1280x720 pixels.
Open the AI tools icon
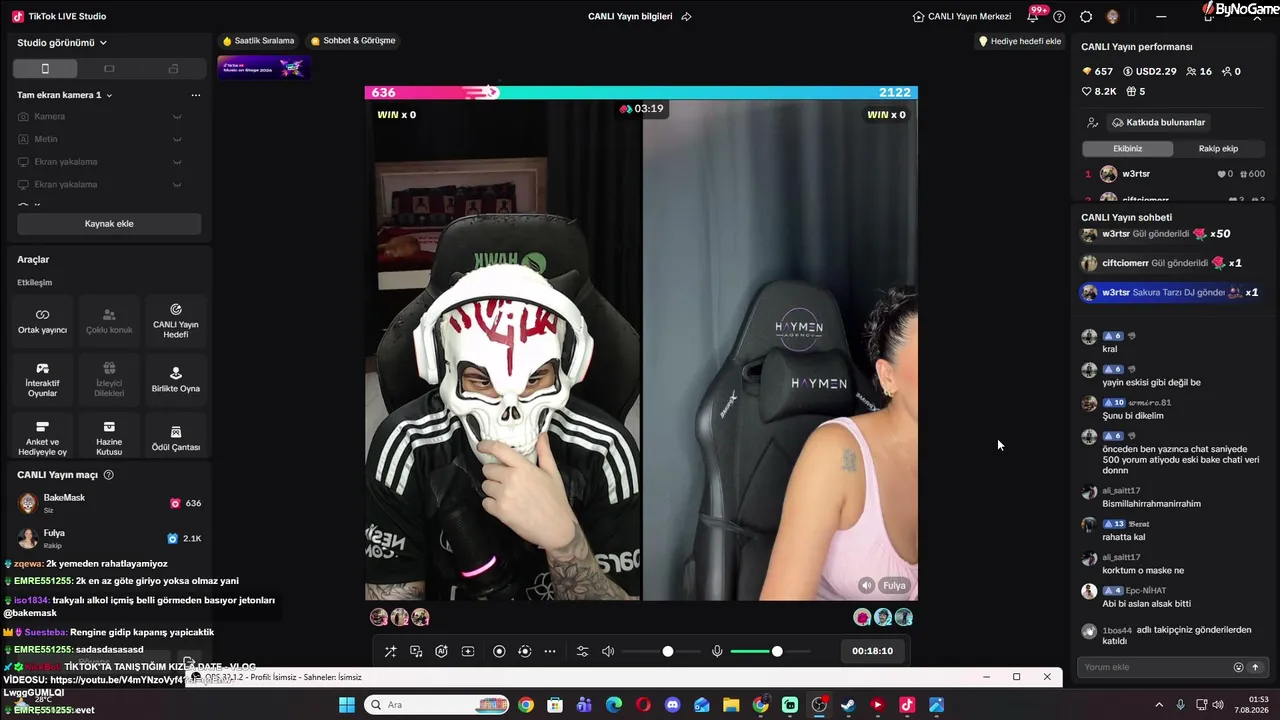tap(441, 651)
